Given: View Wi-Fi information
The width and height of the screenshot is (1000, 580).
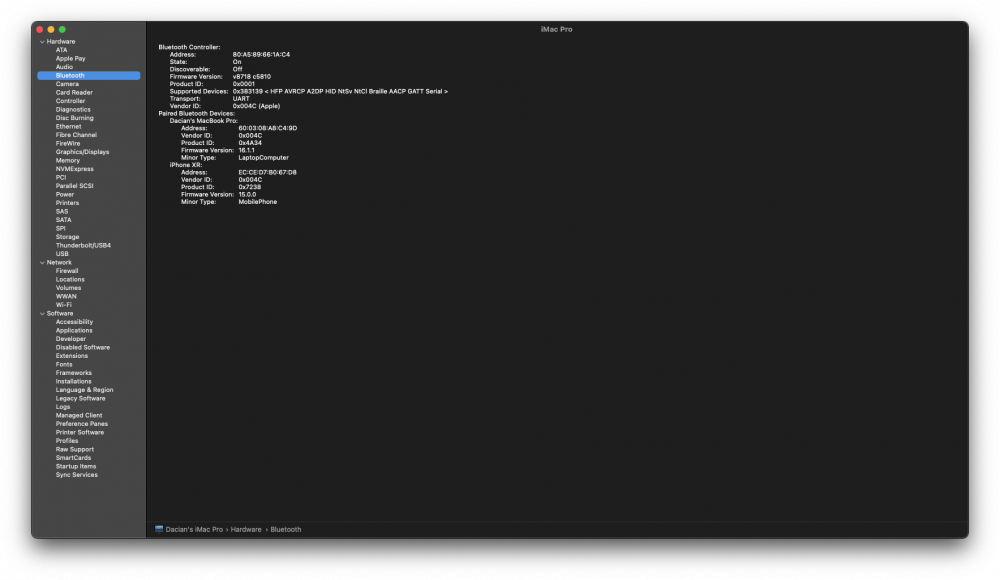Looking at the screenshot, I should coord(64,305).
